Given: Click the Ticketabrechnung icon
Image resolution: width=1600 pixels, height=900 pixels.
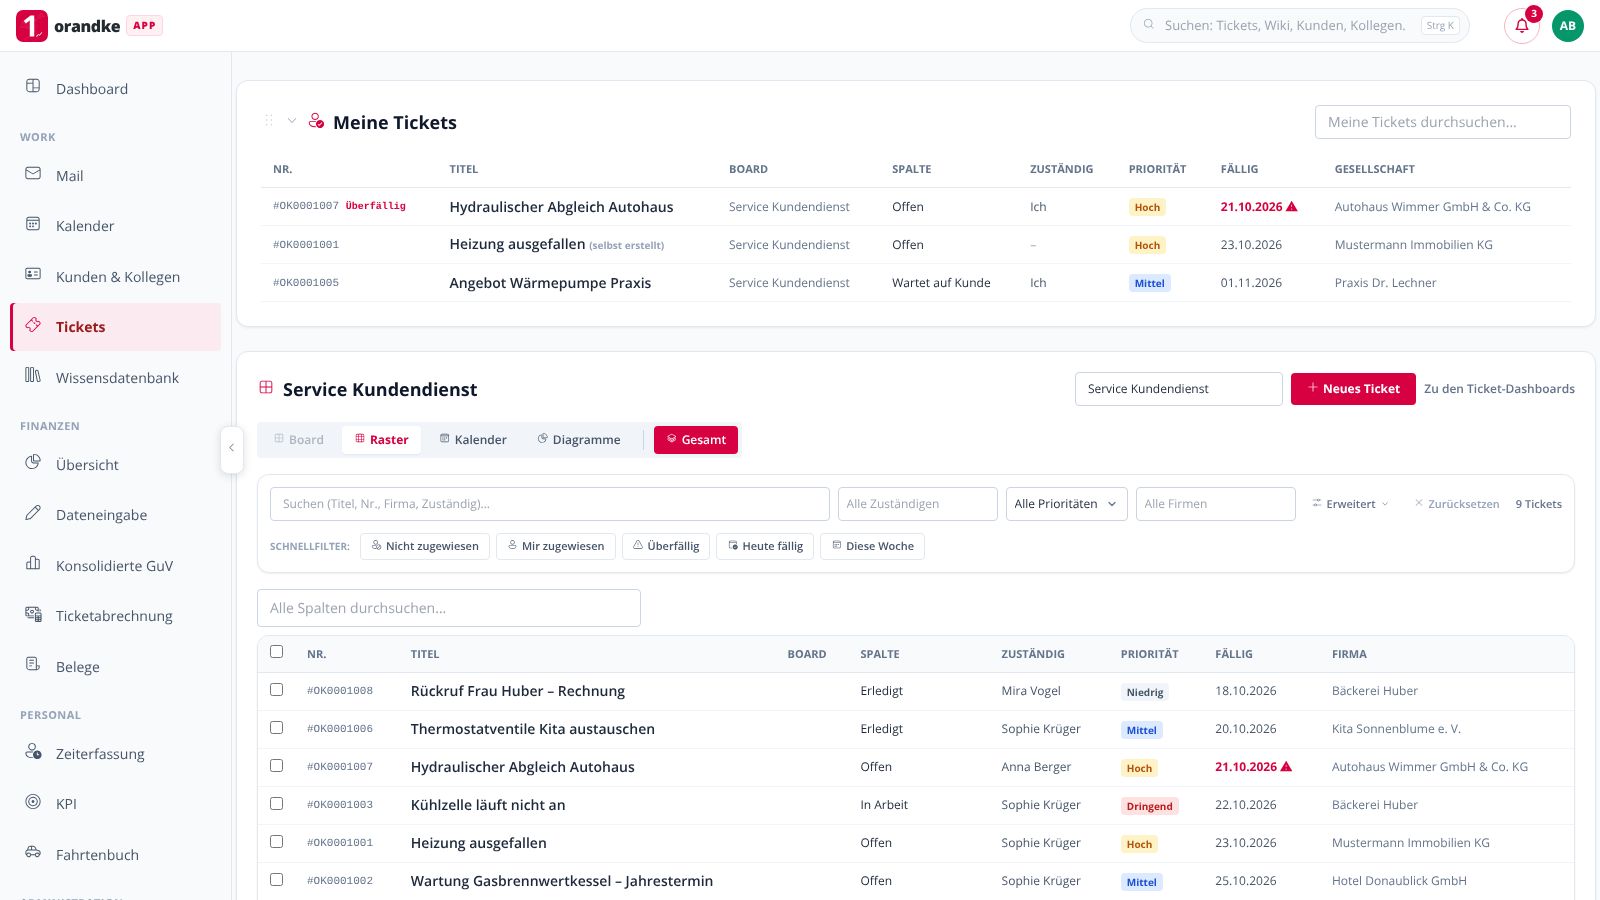Looking at the screenshot, I should [x=33, y=614].
